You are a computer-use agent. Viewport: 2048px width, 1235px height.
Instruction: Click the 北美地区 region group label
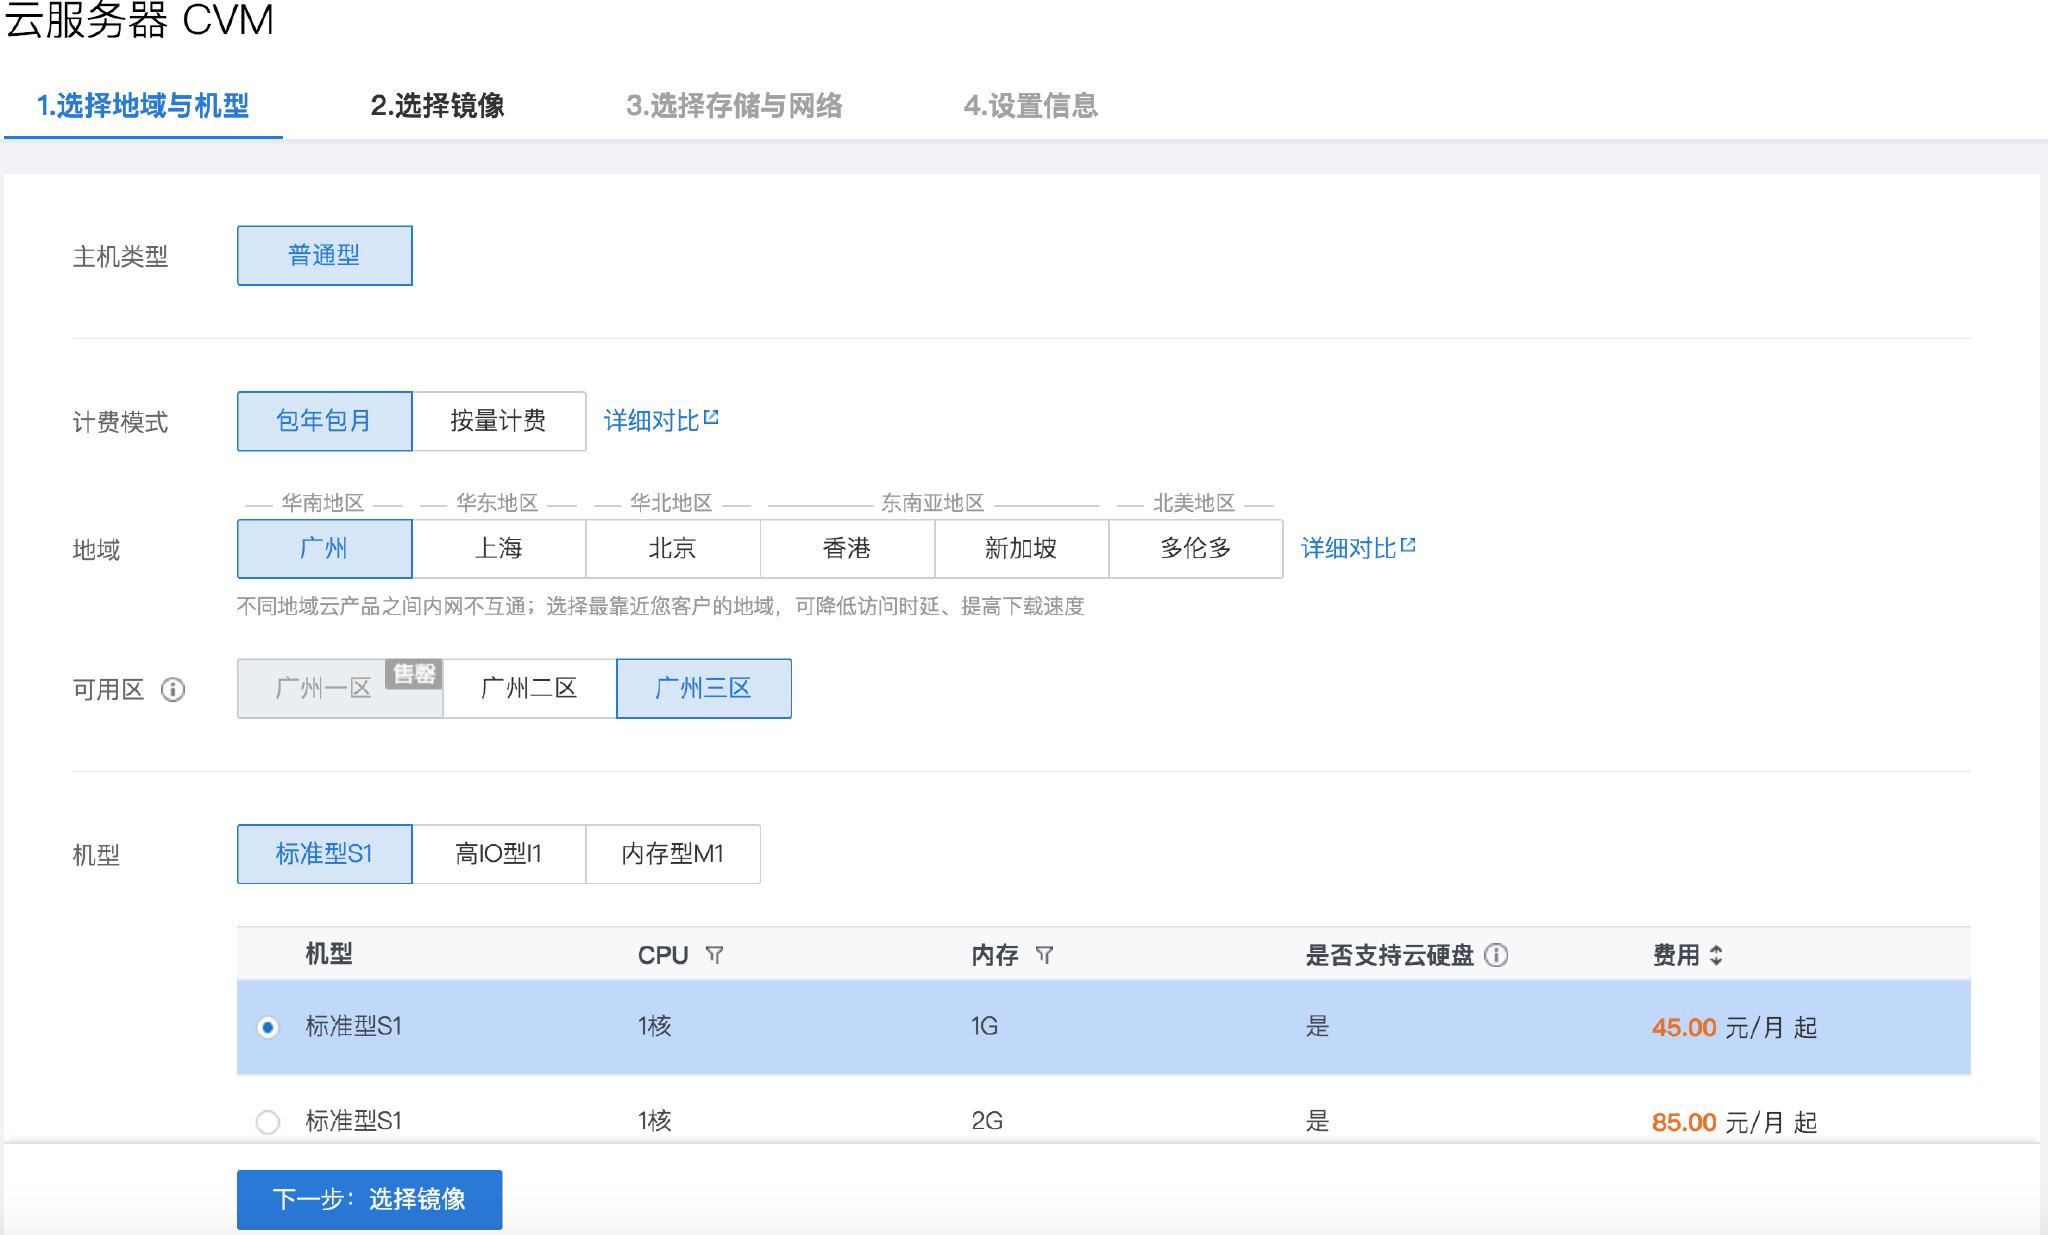pyautogui.click(x=1194, y=503)
